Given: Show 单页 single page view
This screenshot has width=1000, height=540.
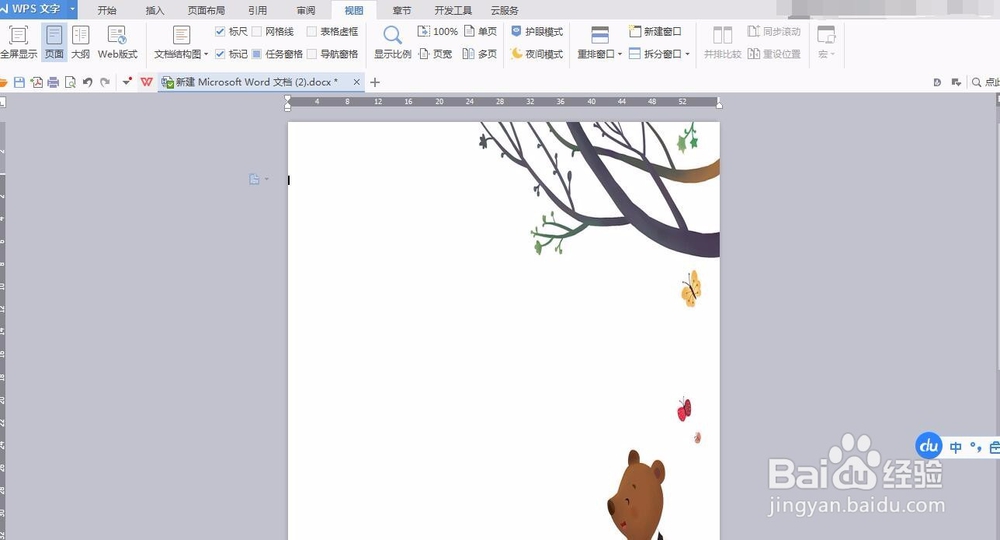Looking at the screenshot, I should 480,31.
